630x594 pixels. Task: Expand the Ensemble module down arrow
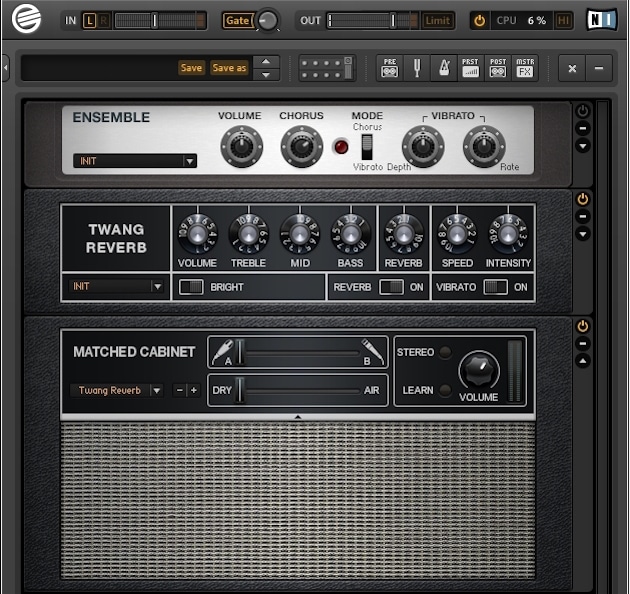[583, 146]
